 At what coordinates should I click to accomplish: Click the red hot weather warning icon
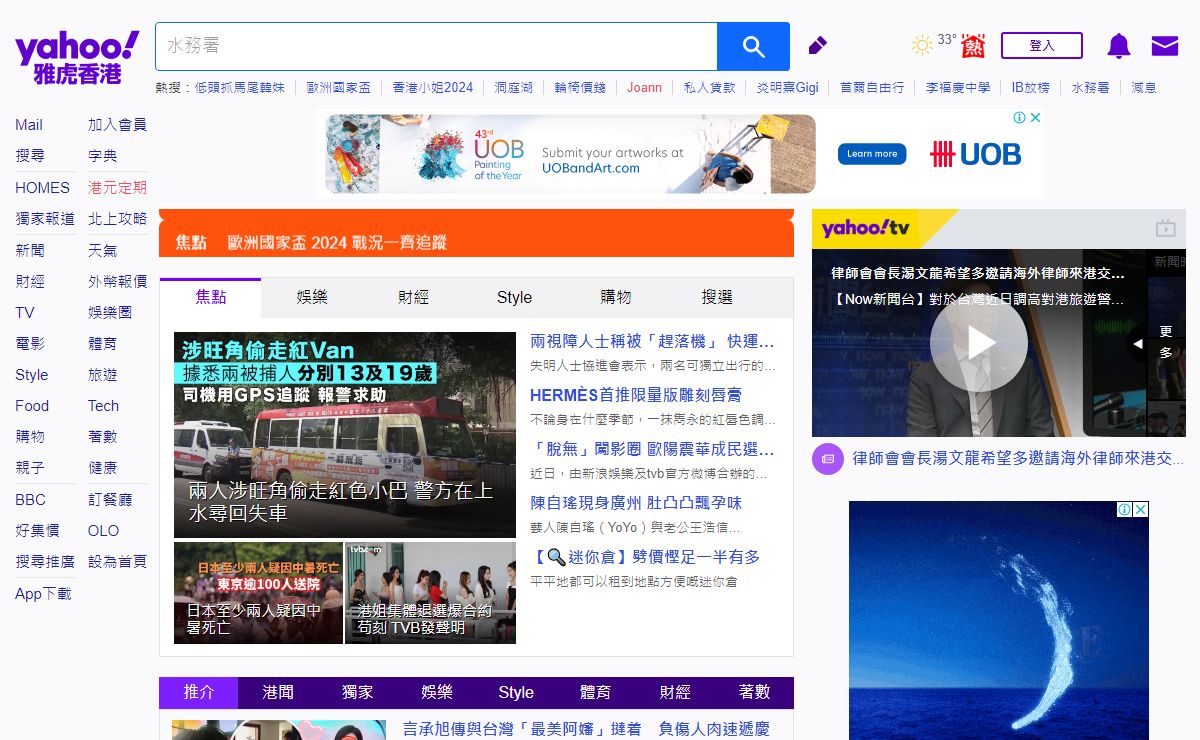click(x=973, y=46)
